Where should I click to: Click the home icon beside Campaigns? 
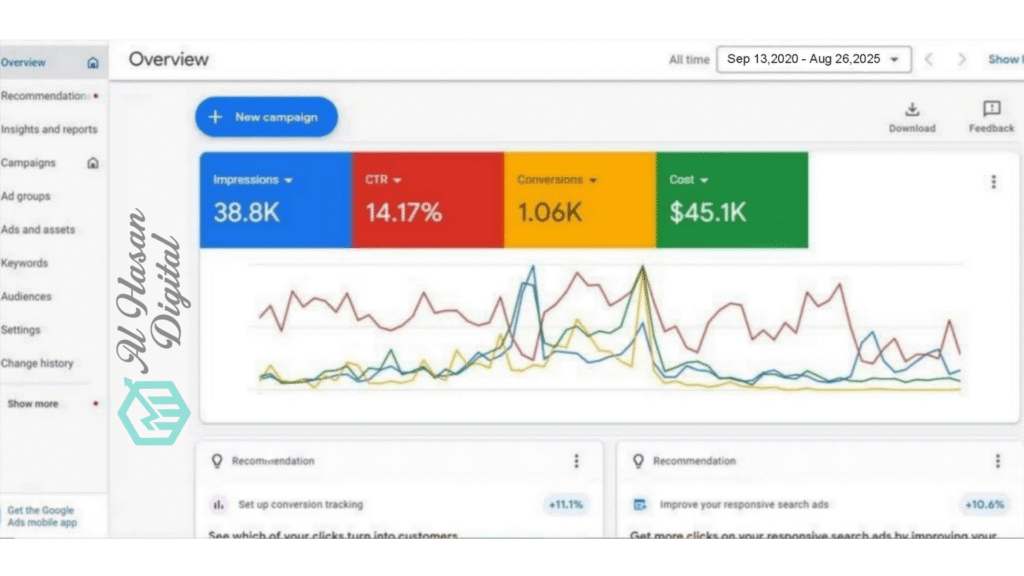coord(93,163)
